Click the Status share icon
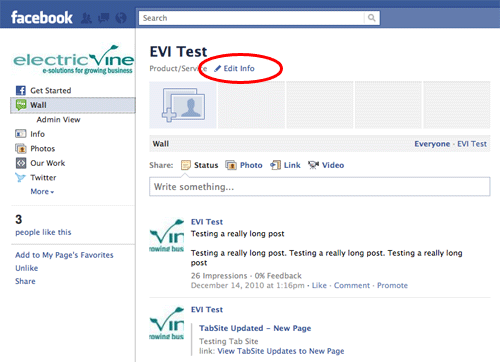The image size is (500, 362). pos(186,165)
